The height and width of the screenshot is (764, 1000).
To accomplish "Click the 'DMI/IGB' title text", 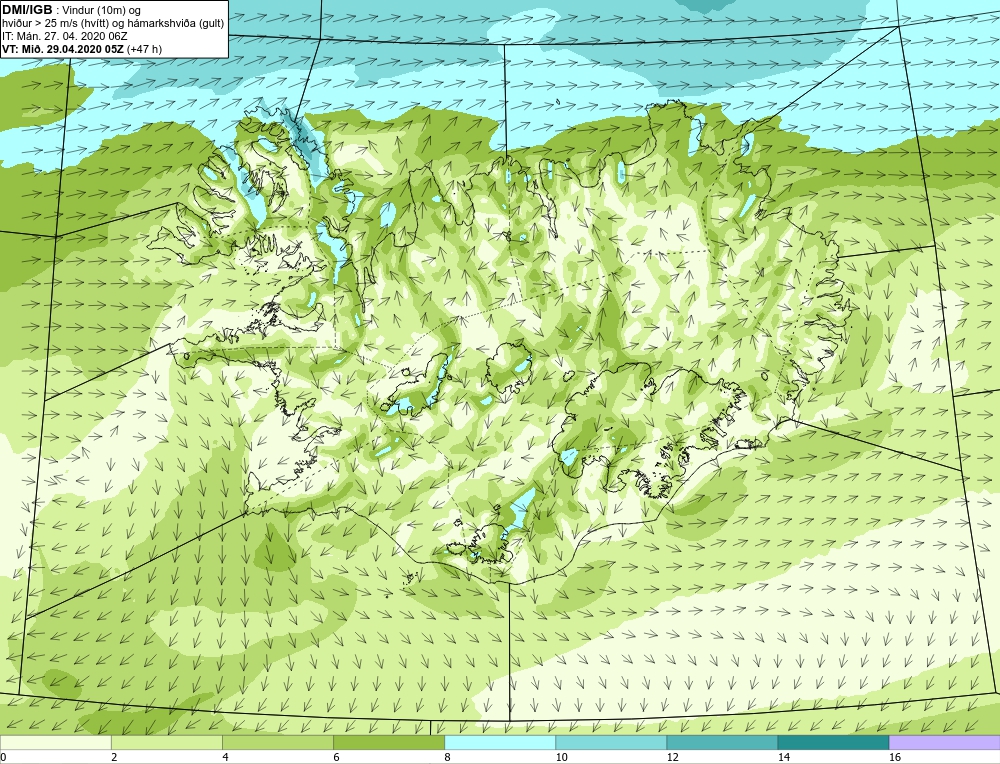I will click(27, 10).
